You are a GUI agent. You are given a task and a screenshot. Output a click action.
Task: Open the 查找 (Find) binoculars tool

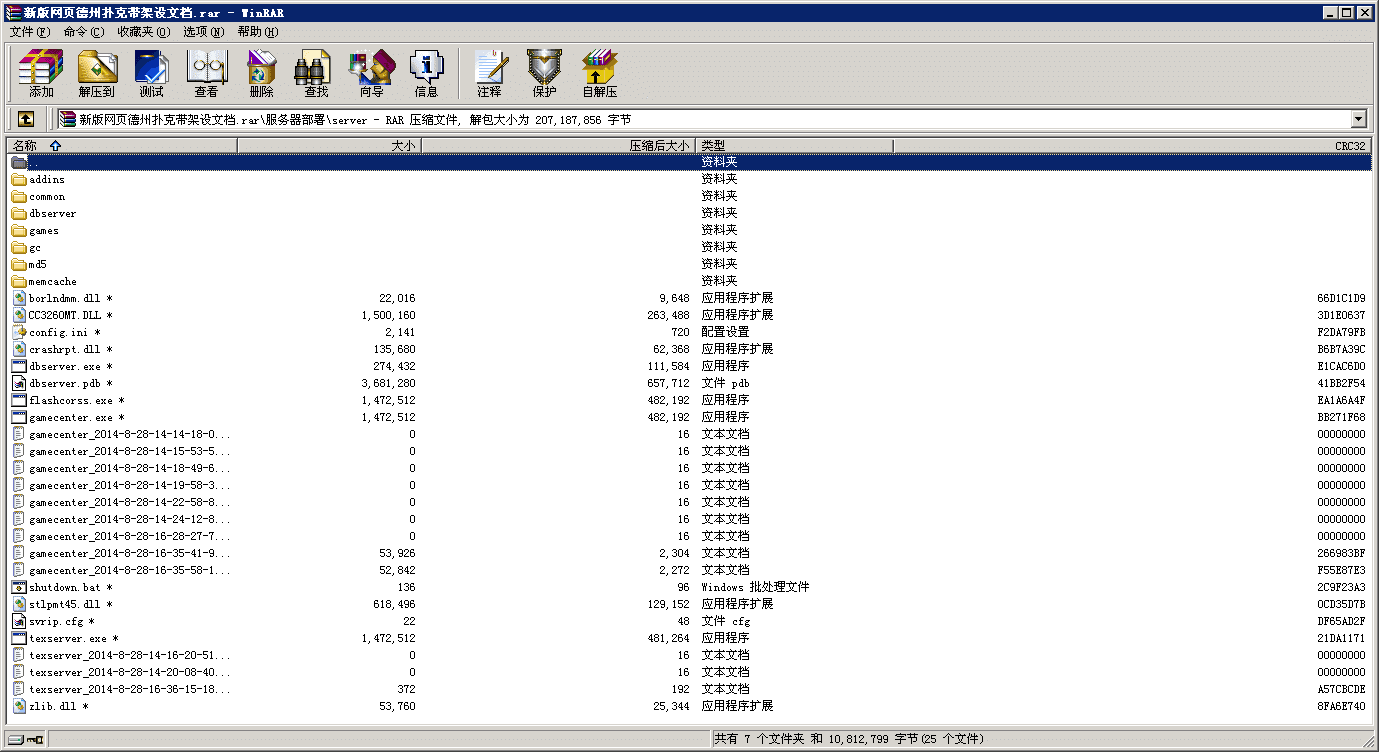[316, 73]
